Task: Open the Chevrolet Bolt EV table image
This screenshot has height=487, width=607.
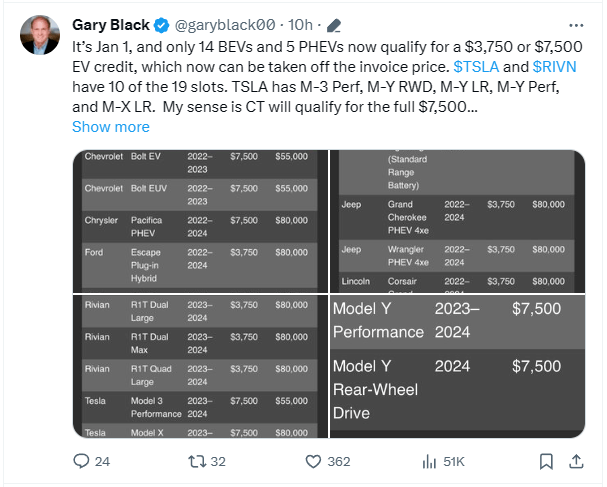Action: tap(199, 220)
